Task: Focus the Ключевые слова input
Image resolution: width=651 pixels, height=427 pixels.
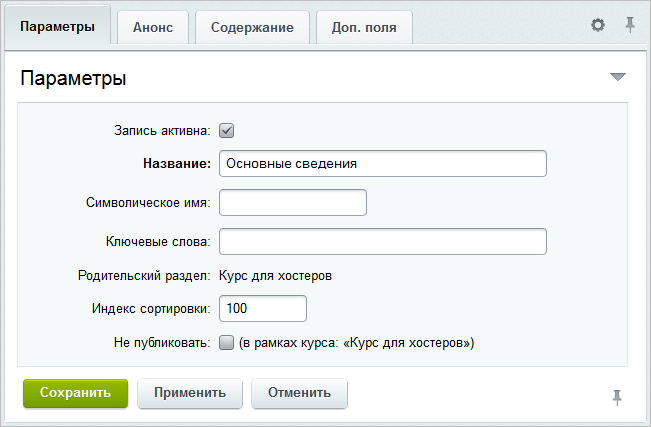Action: coord(382,242)
